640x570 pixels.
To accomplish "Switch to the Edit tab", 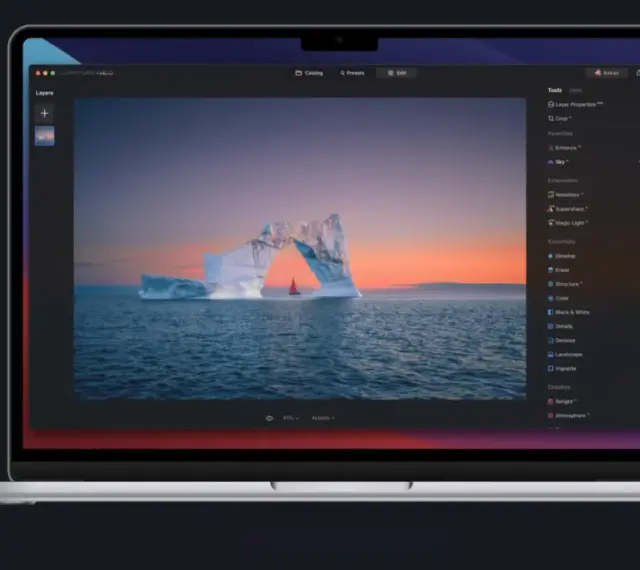I will (396, 73).
